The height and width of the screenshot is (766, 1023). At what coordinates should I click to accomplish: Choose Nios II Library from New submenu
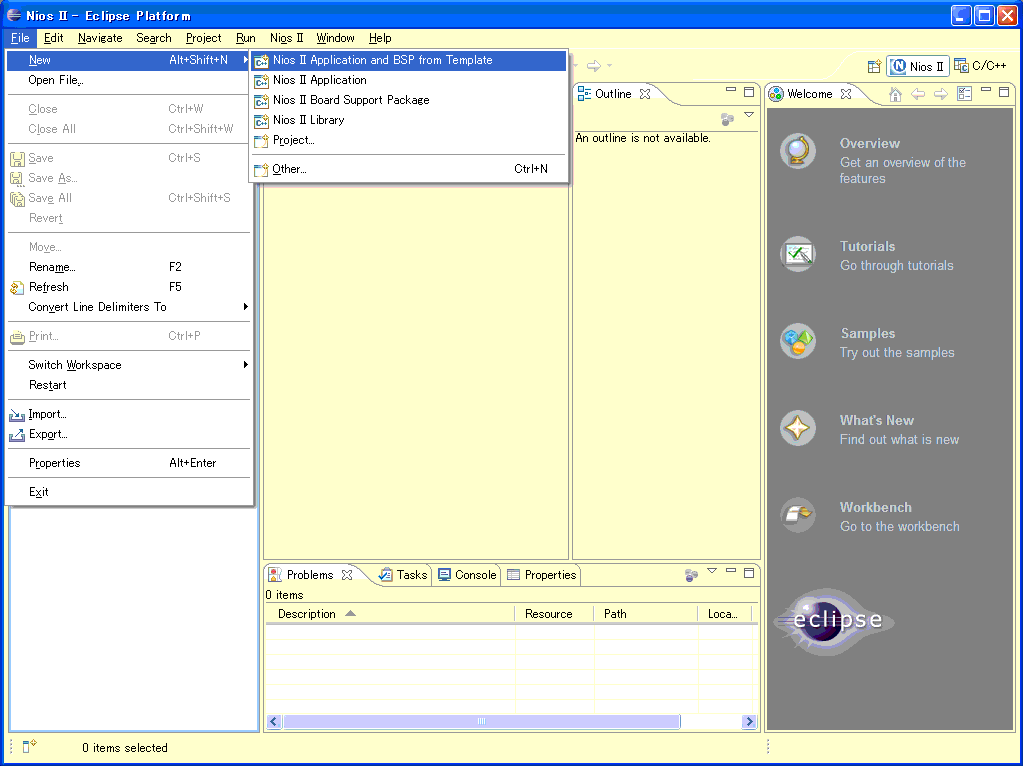409,120
